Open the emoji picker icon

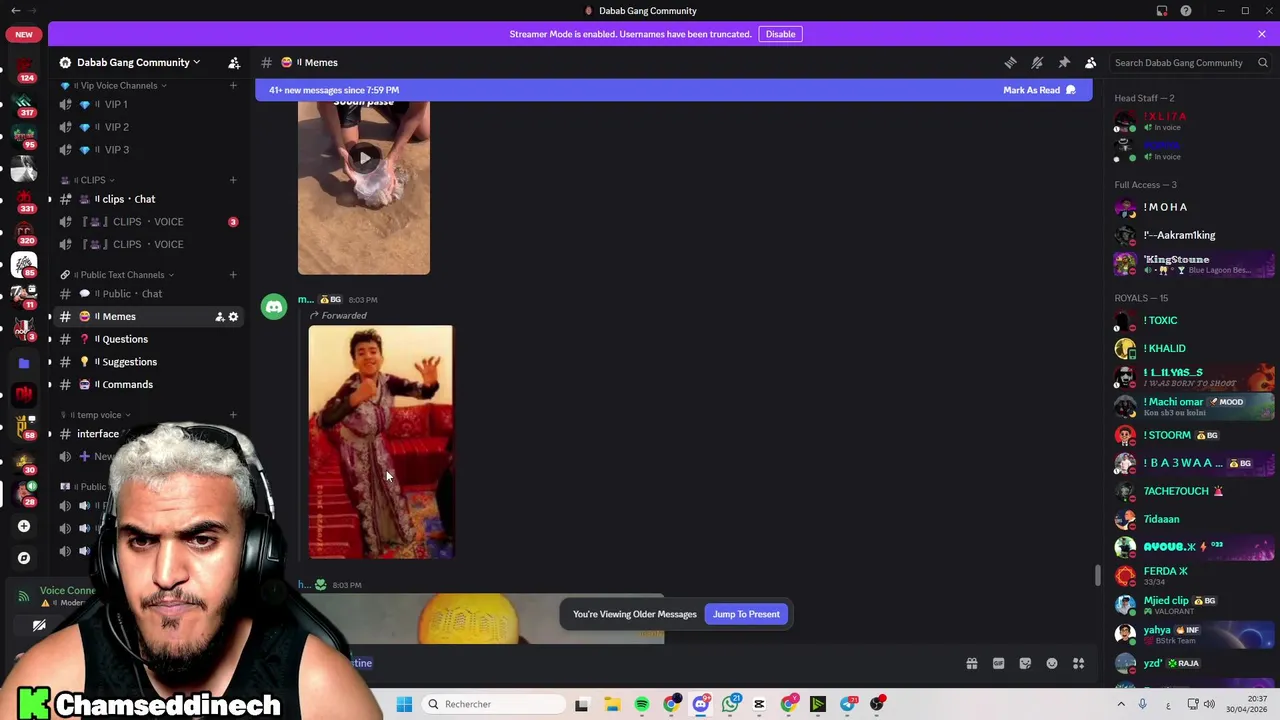1052,663
